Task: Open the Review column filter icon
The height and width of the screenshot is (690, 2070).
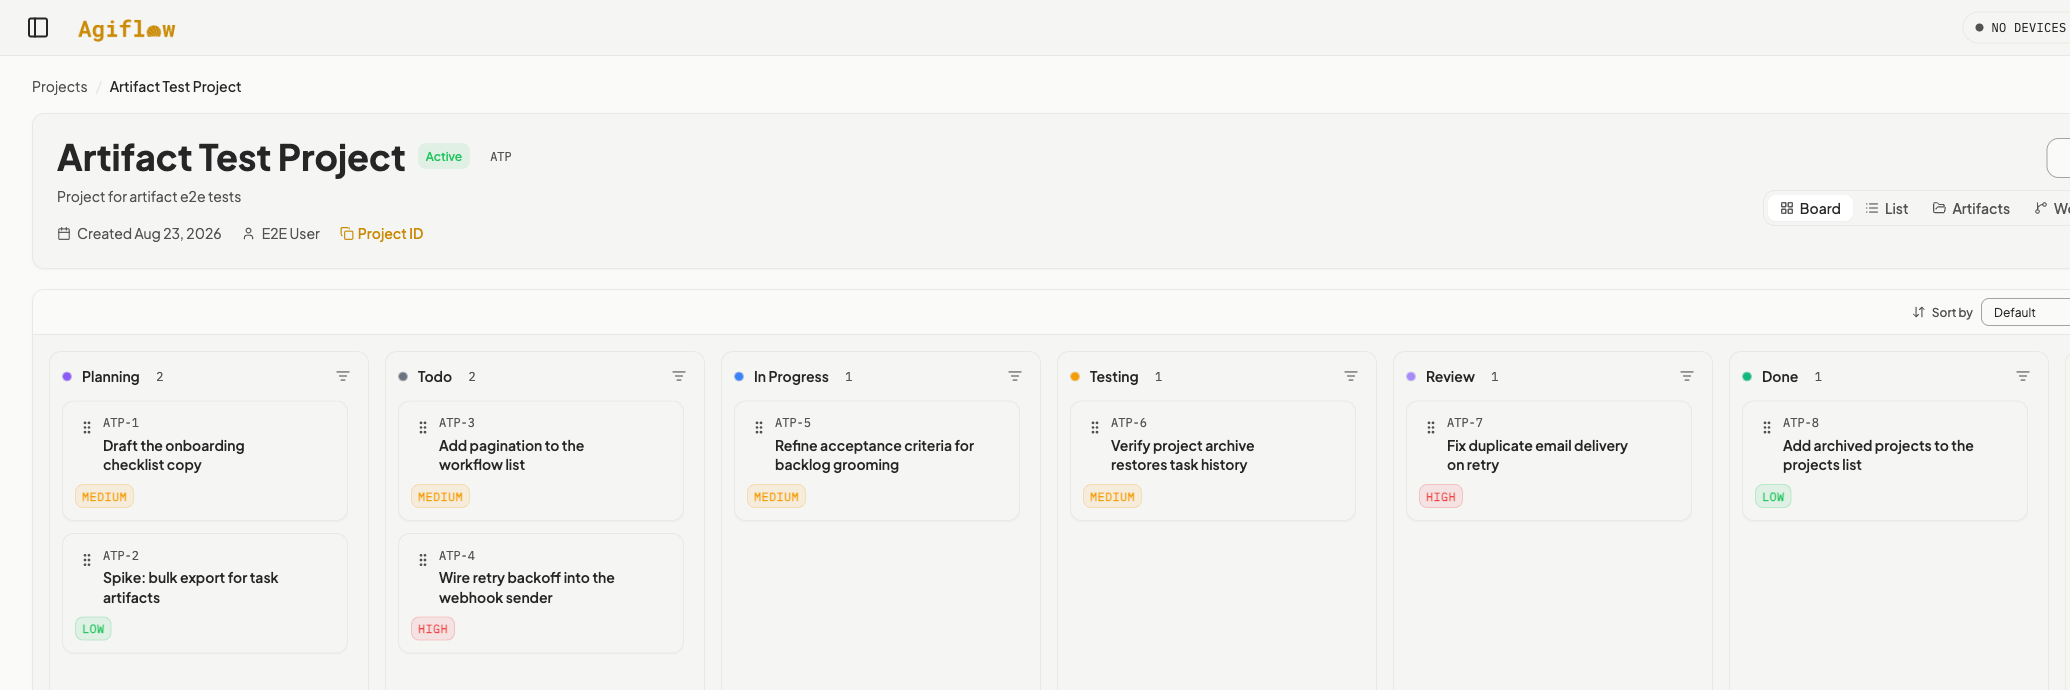Action: click(1687, 376)
